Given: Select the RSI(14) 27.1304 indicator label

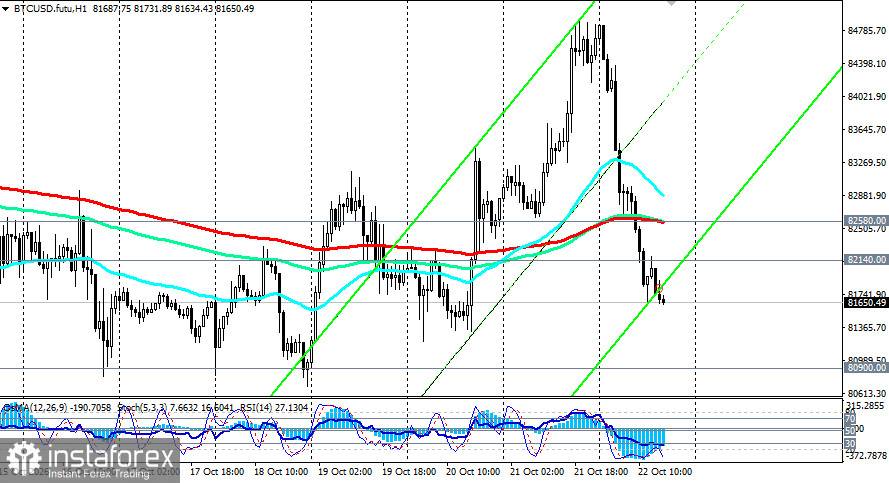Looking at the screenshot, I should pos(274,408).
